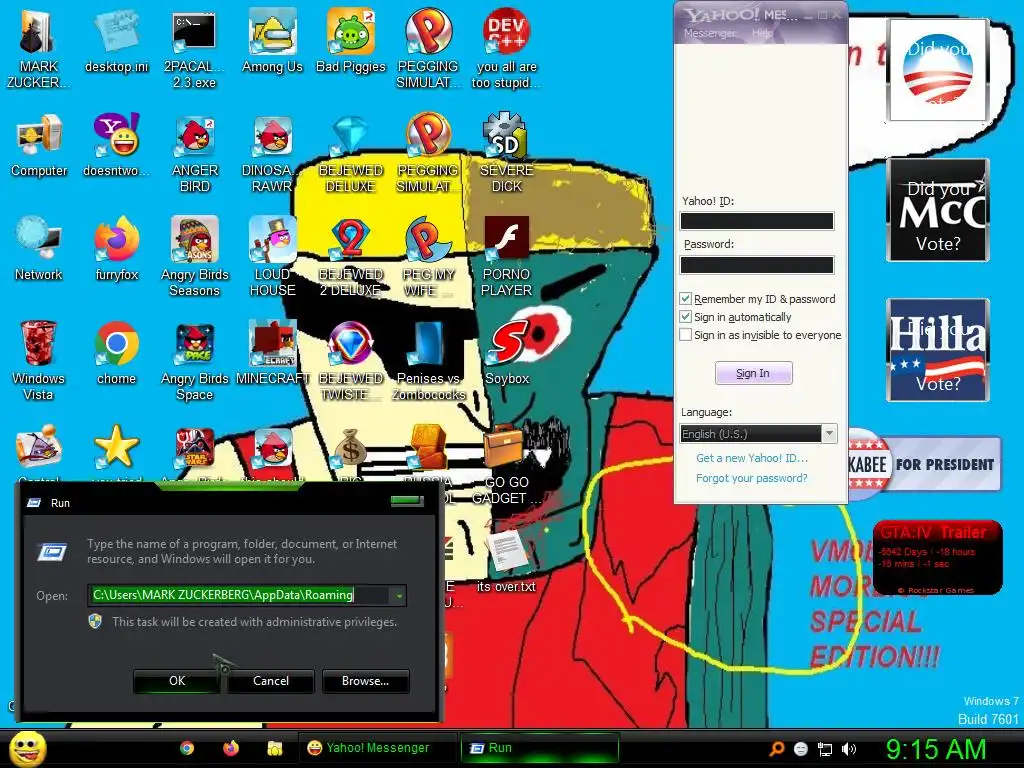This screenshot has width=1024, height=768.
Task: Click the McCain vote gadget
Action: tap(938, 210)
